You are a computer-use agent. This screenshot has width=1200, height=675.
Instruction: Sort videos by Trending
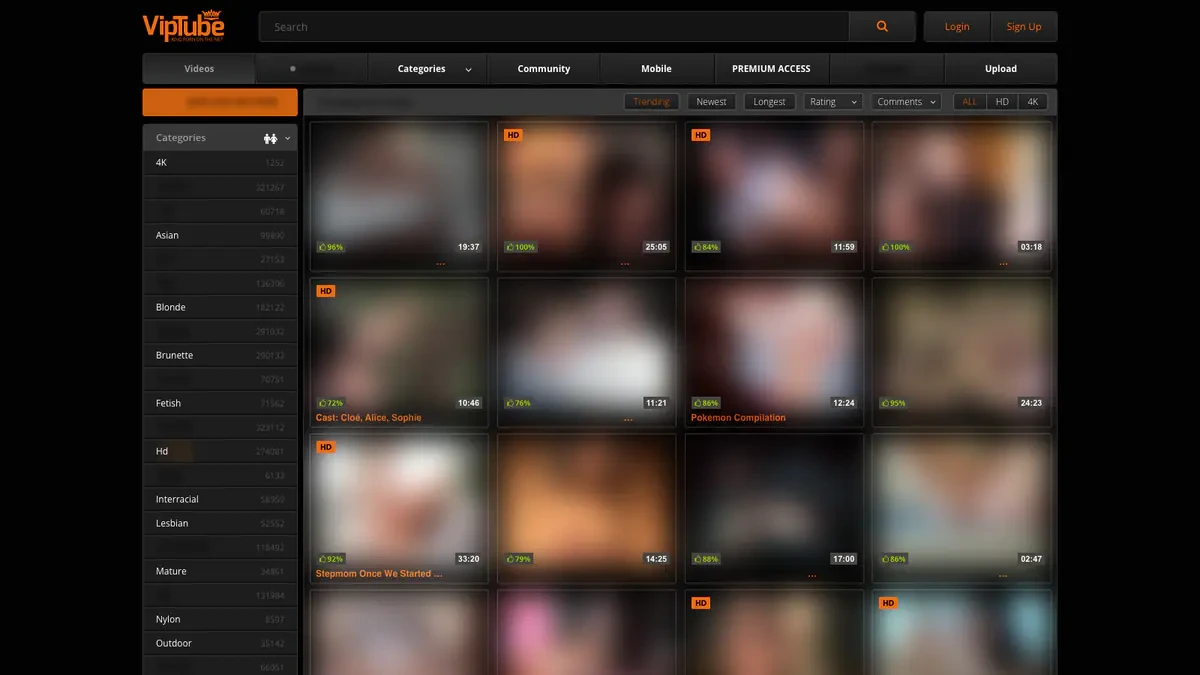(x=652, y=102)
